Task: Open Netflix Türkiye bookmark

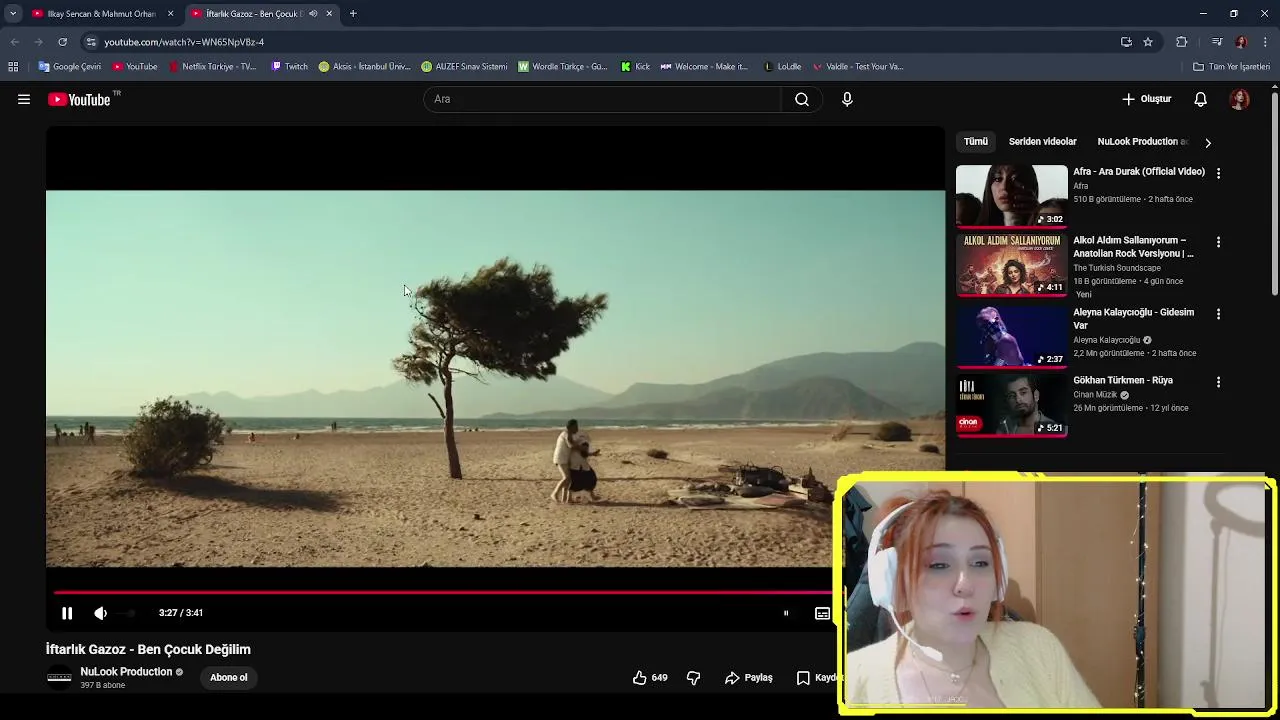Action: pos(212,67)
